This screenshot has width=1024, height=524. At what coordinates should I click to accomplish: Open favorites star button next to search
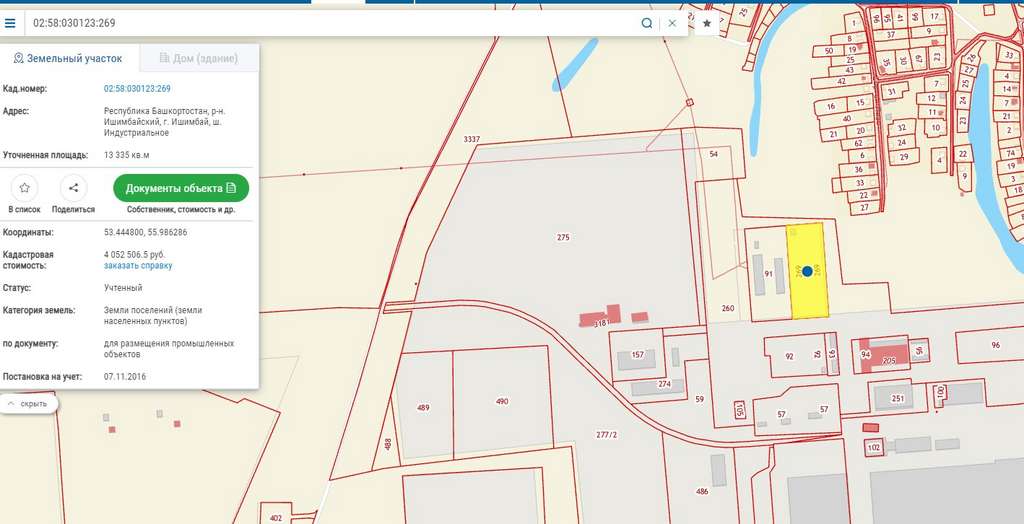707,23
